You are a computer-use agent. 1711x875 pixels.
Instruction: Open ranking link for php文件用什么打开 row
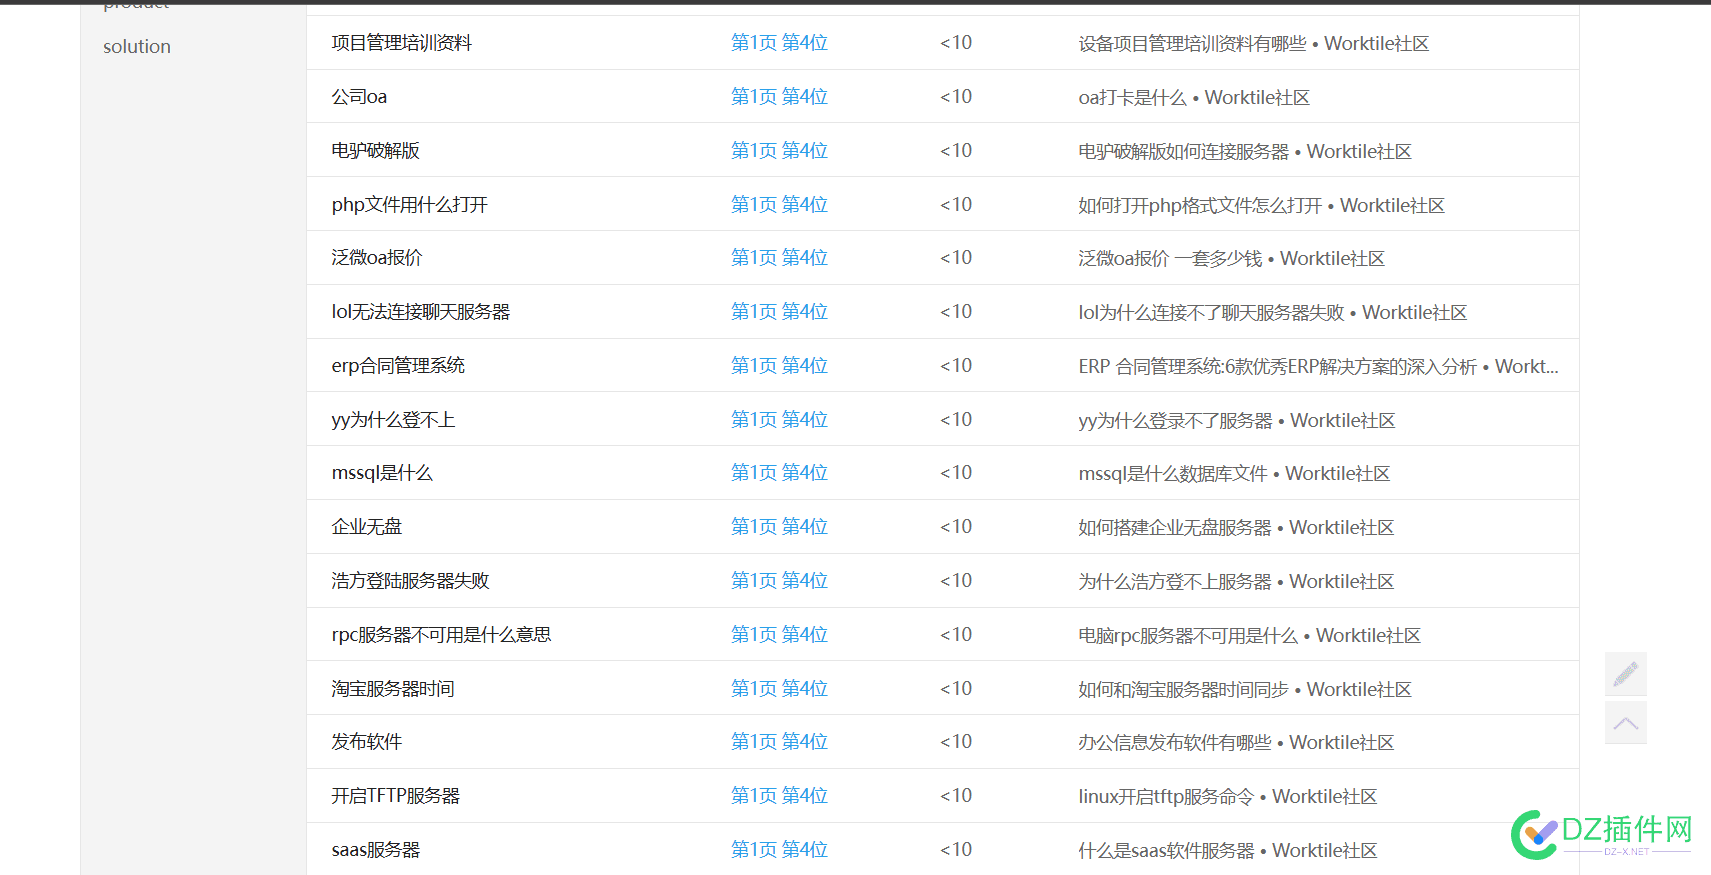[x=779, y=205]
